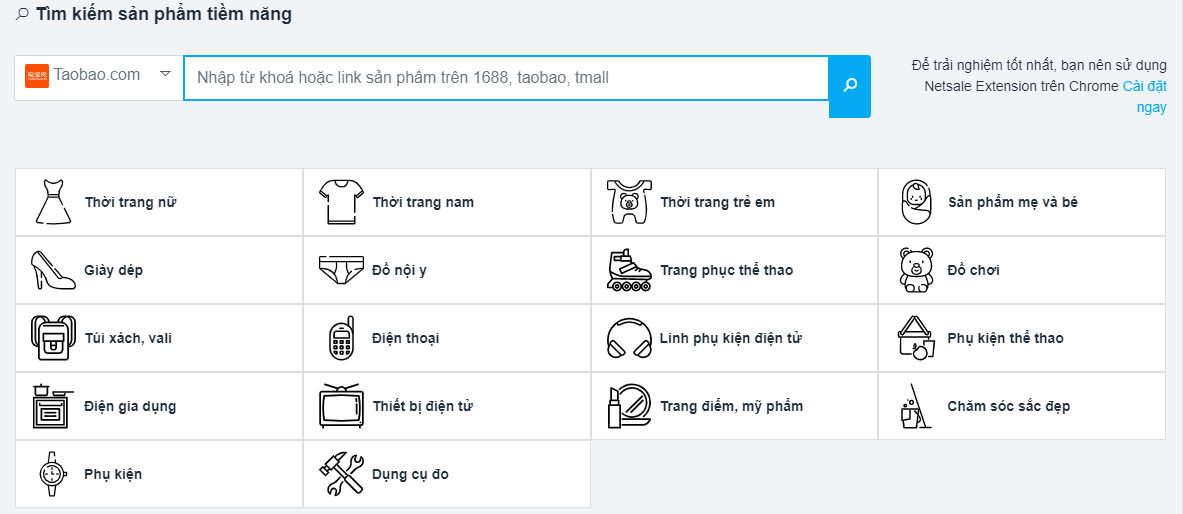The width and height of the screenshot is (1183, 514).
Task: Select the roller skate Trang phục thể thao icon
Action: (628, 270)
